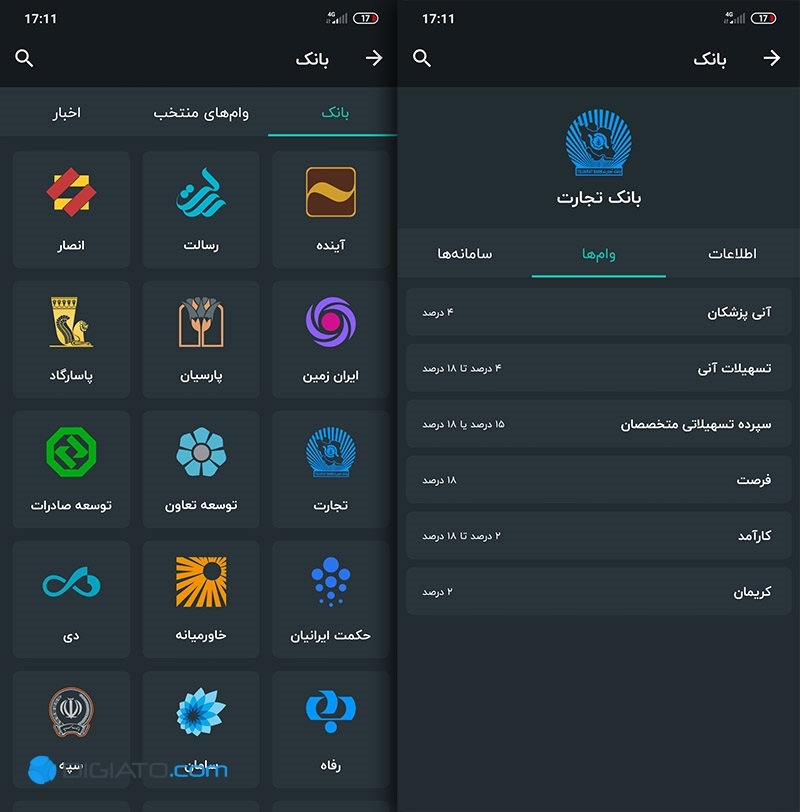Viewport: 800px width, 812px height.
Task: Open the Ayandeh bank tile
Action: pos(330,209)
